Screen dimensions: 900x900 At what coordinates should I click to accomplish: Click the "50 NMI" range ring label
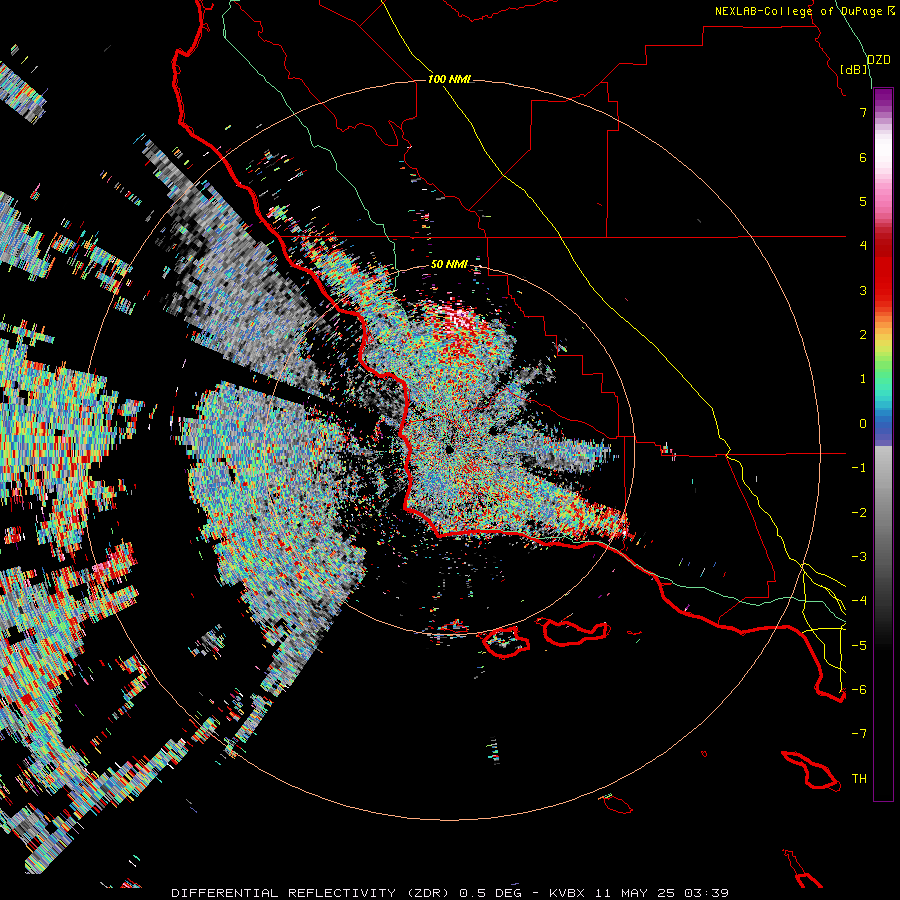point(449,264)
